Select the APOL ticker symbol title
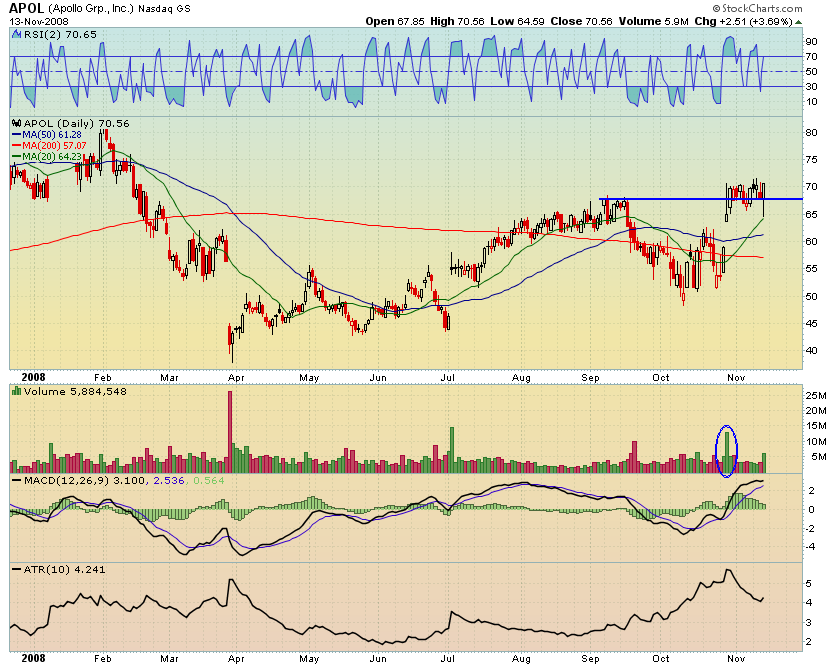This screenshot has width=831, height=666. 27,8
